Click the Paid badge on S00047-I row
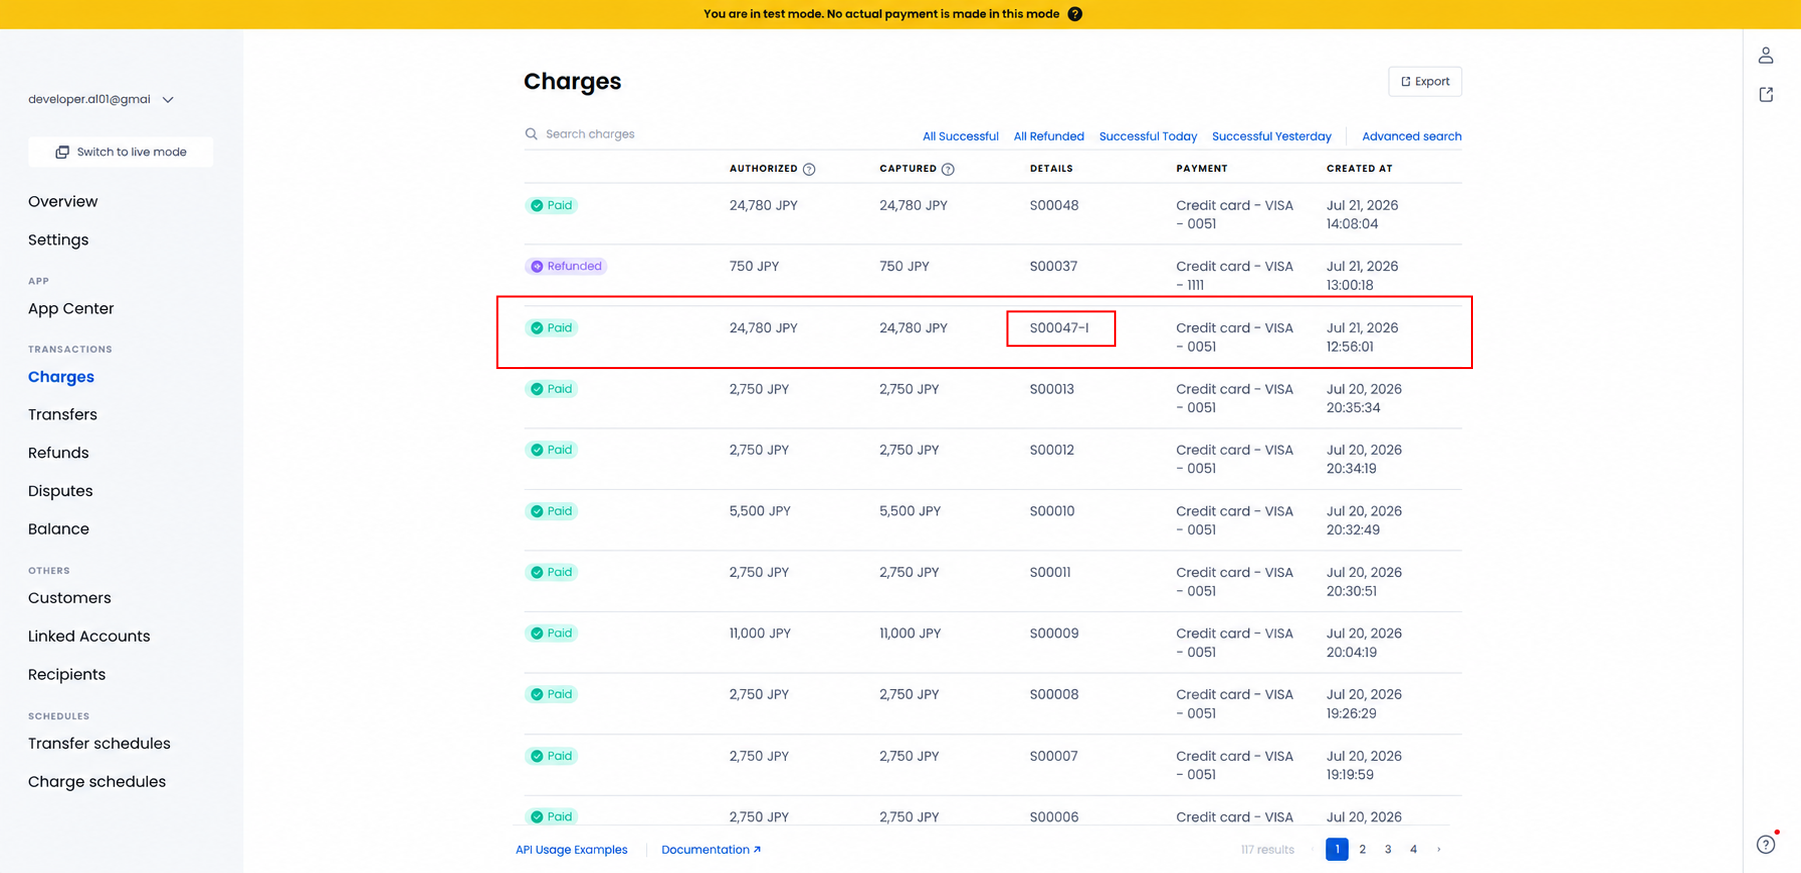Screen dimensions: 1801x873 click(x=551, y=328)
